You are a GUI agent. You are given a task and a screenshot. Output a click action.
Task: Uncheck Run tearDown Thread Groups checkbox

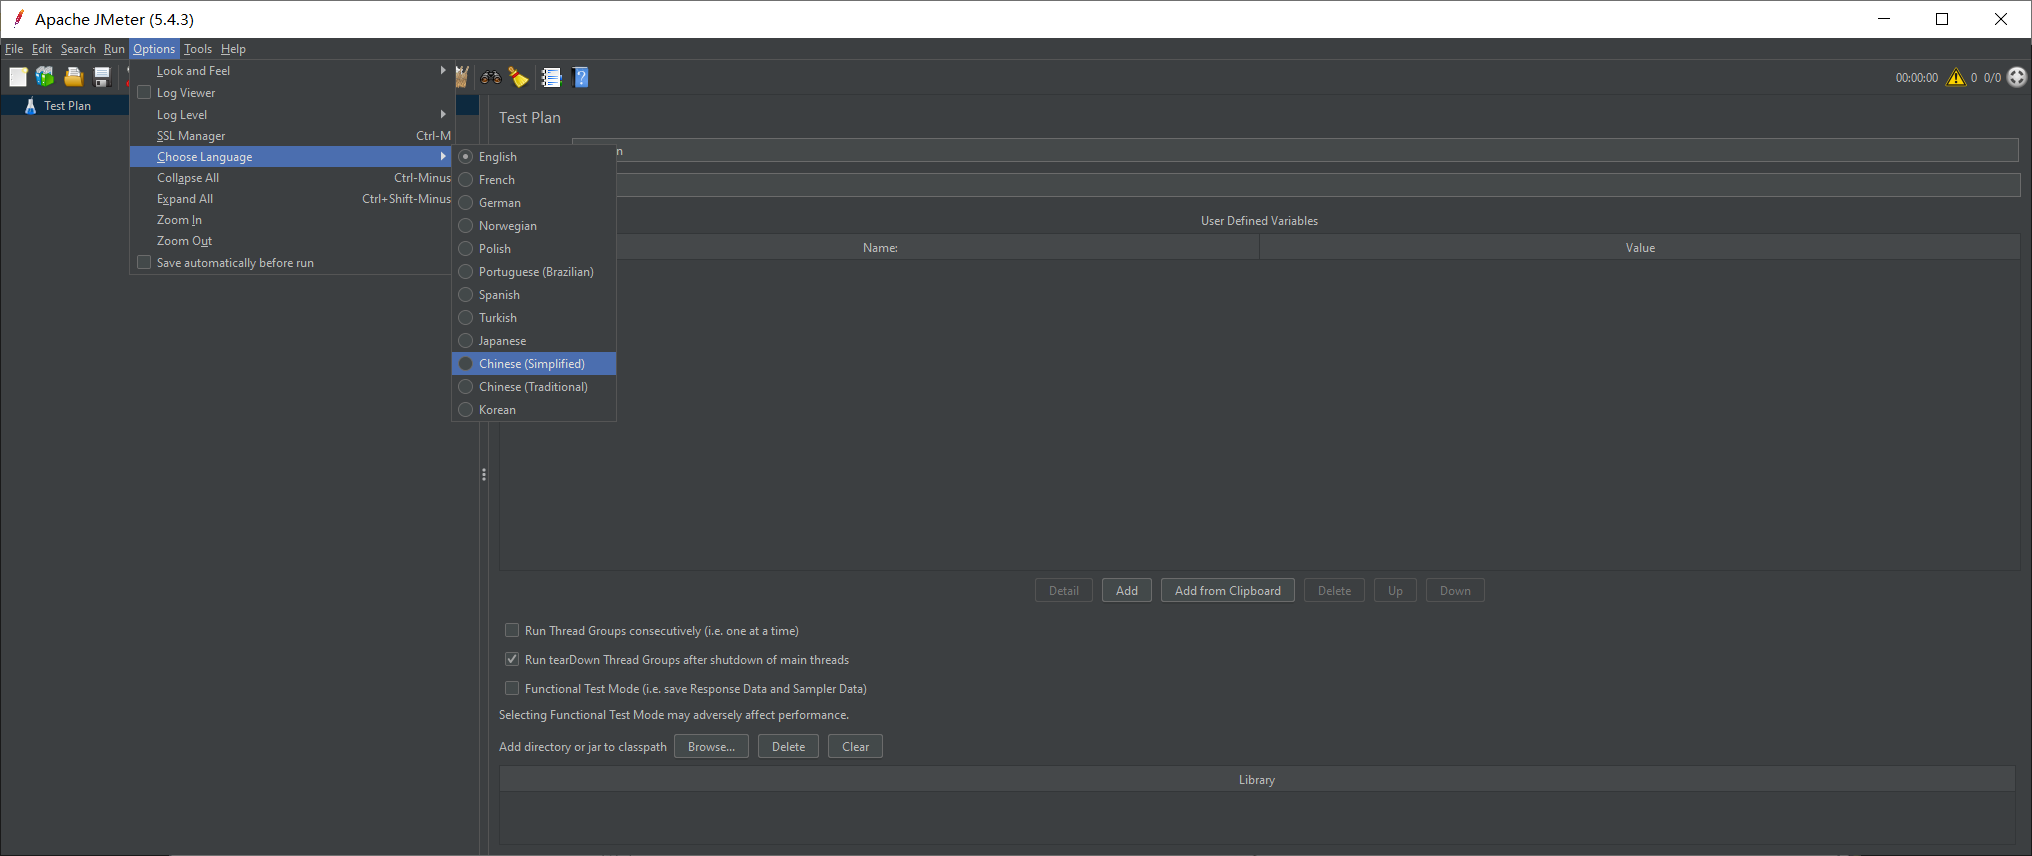pos(512,659)
